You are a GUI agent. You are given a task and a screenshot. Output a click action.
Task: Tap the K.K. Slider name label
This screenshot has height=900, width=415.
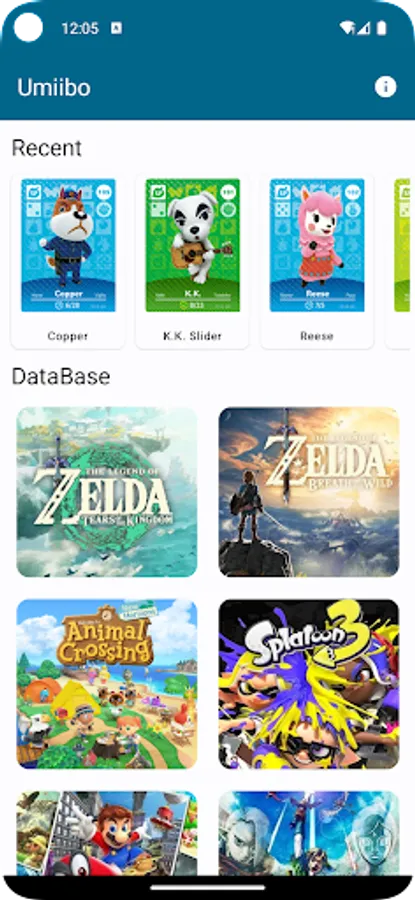pos(193,336)
